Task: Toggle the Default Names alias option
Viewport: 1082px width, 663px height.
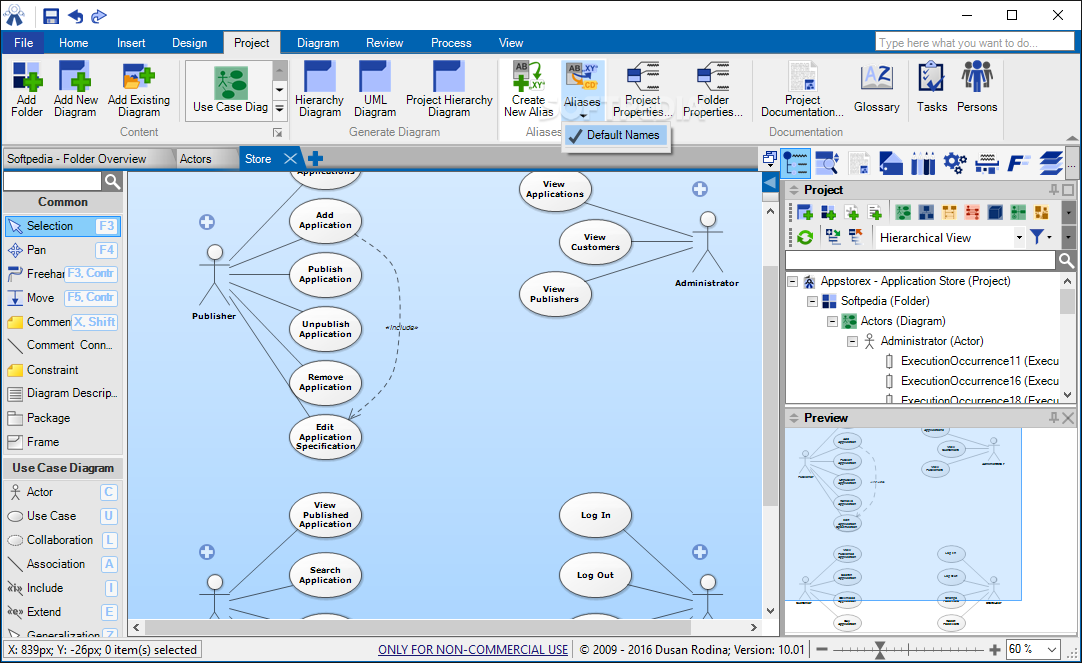Action: [616, 135]
